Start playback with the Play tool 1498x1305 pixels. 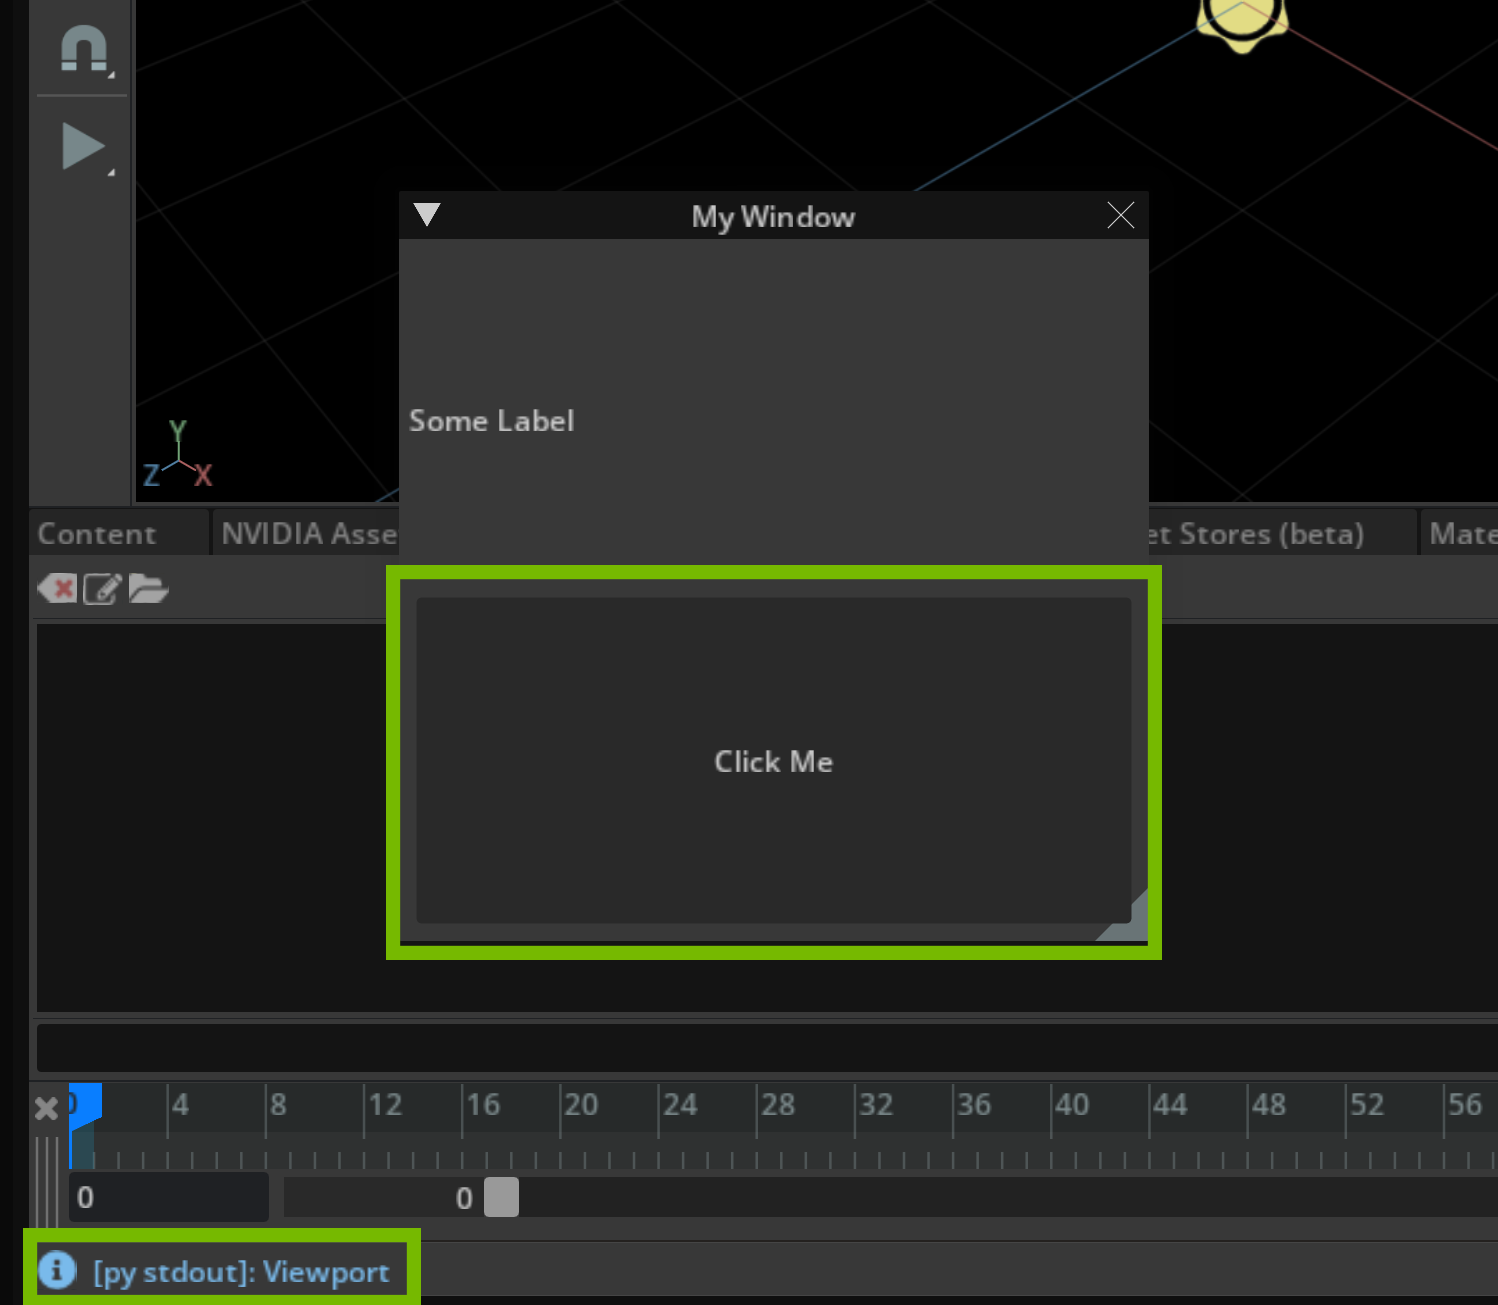coord(84,147)
